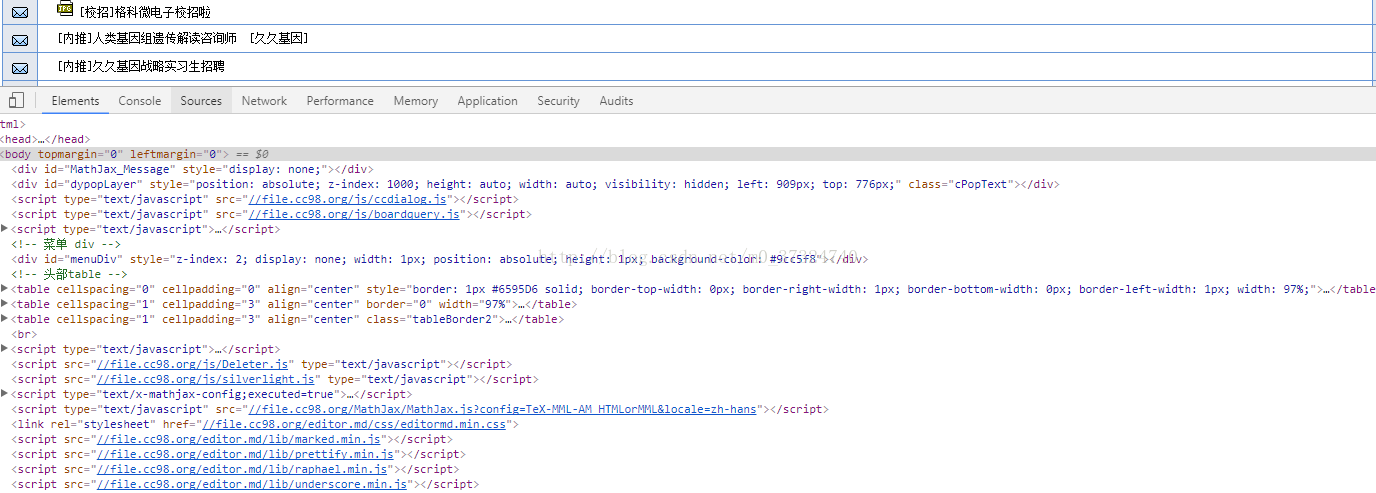Expand the text/x-mathjax-config script node
This screenshot has width=1376, height=493.
(4, 394)
